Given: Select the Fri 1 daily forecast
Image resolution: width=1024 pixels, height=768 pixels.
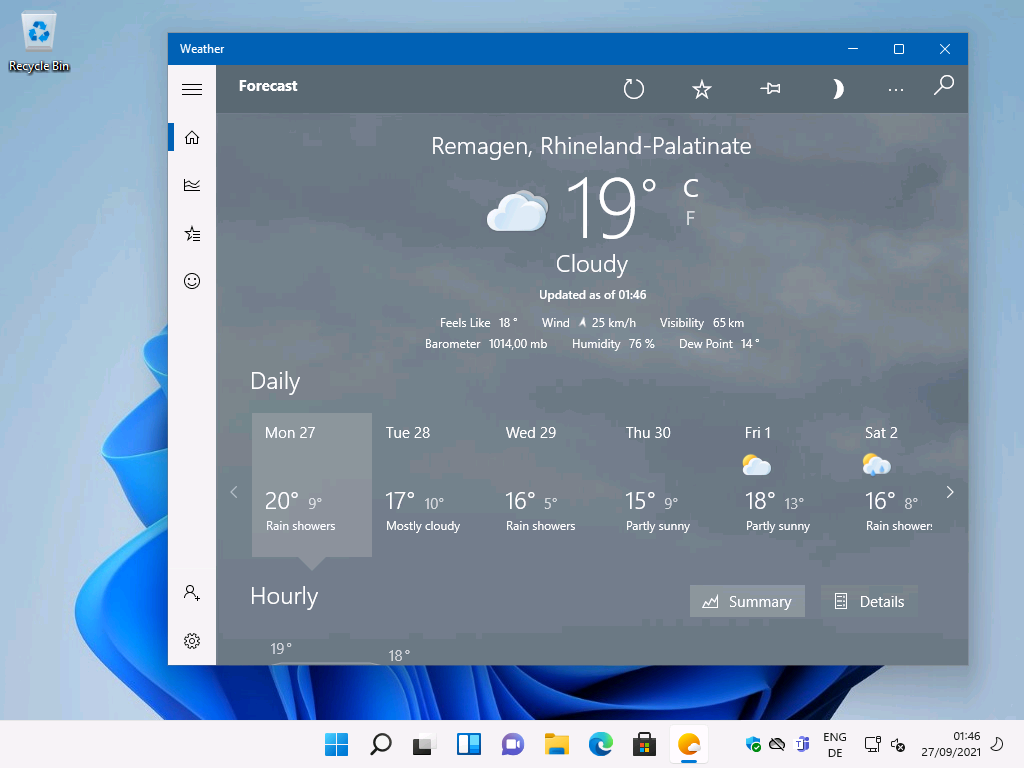Looking at the screenshot, I should [x=793, y=485].
